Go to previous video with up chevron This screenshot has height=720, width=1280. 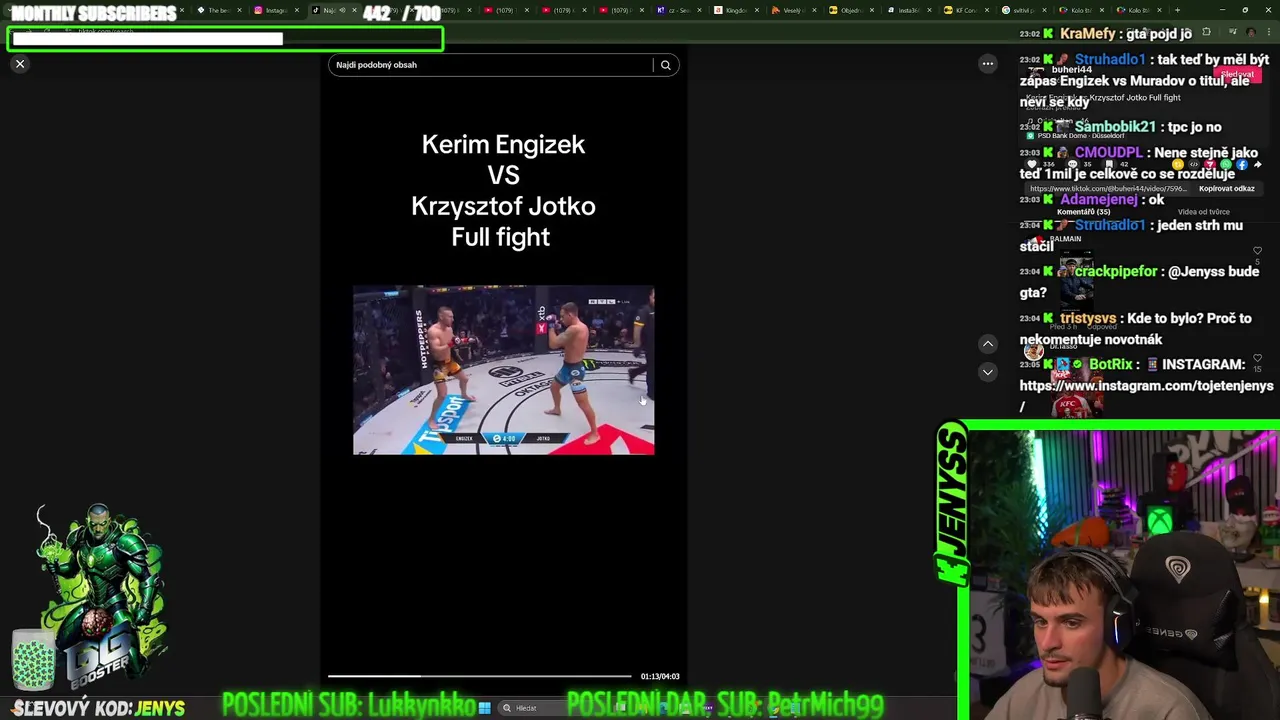pyautogui.click(x=987, y=344)
